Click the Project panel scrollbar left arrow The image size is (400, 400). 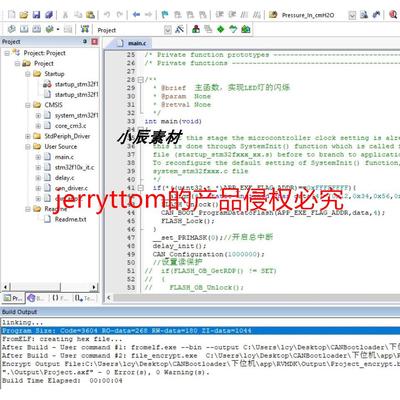5,287
